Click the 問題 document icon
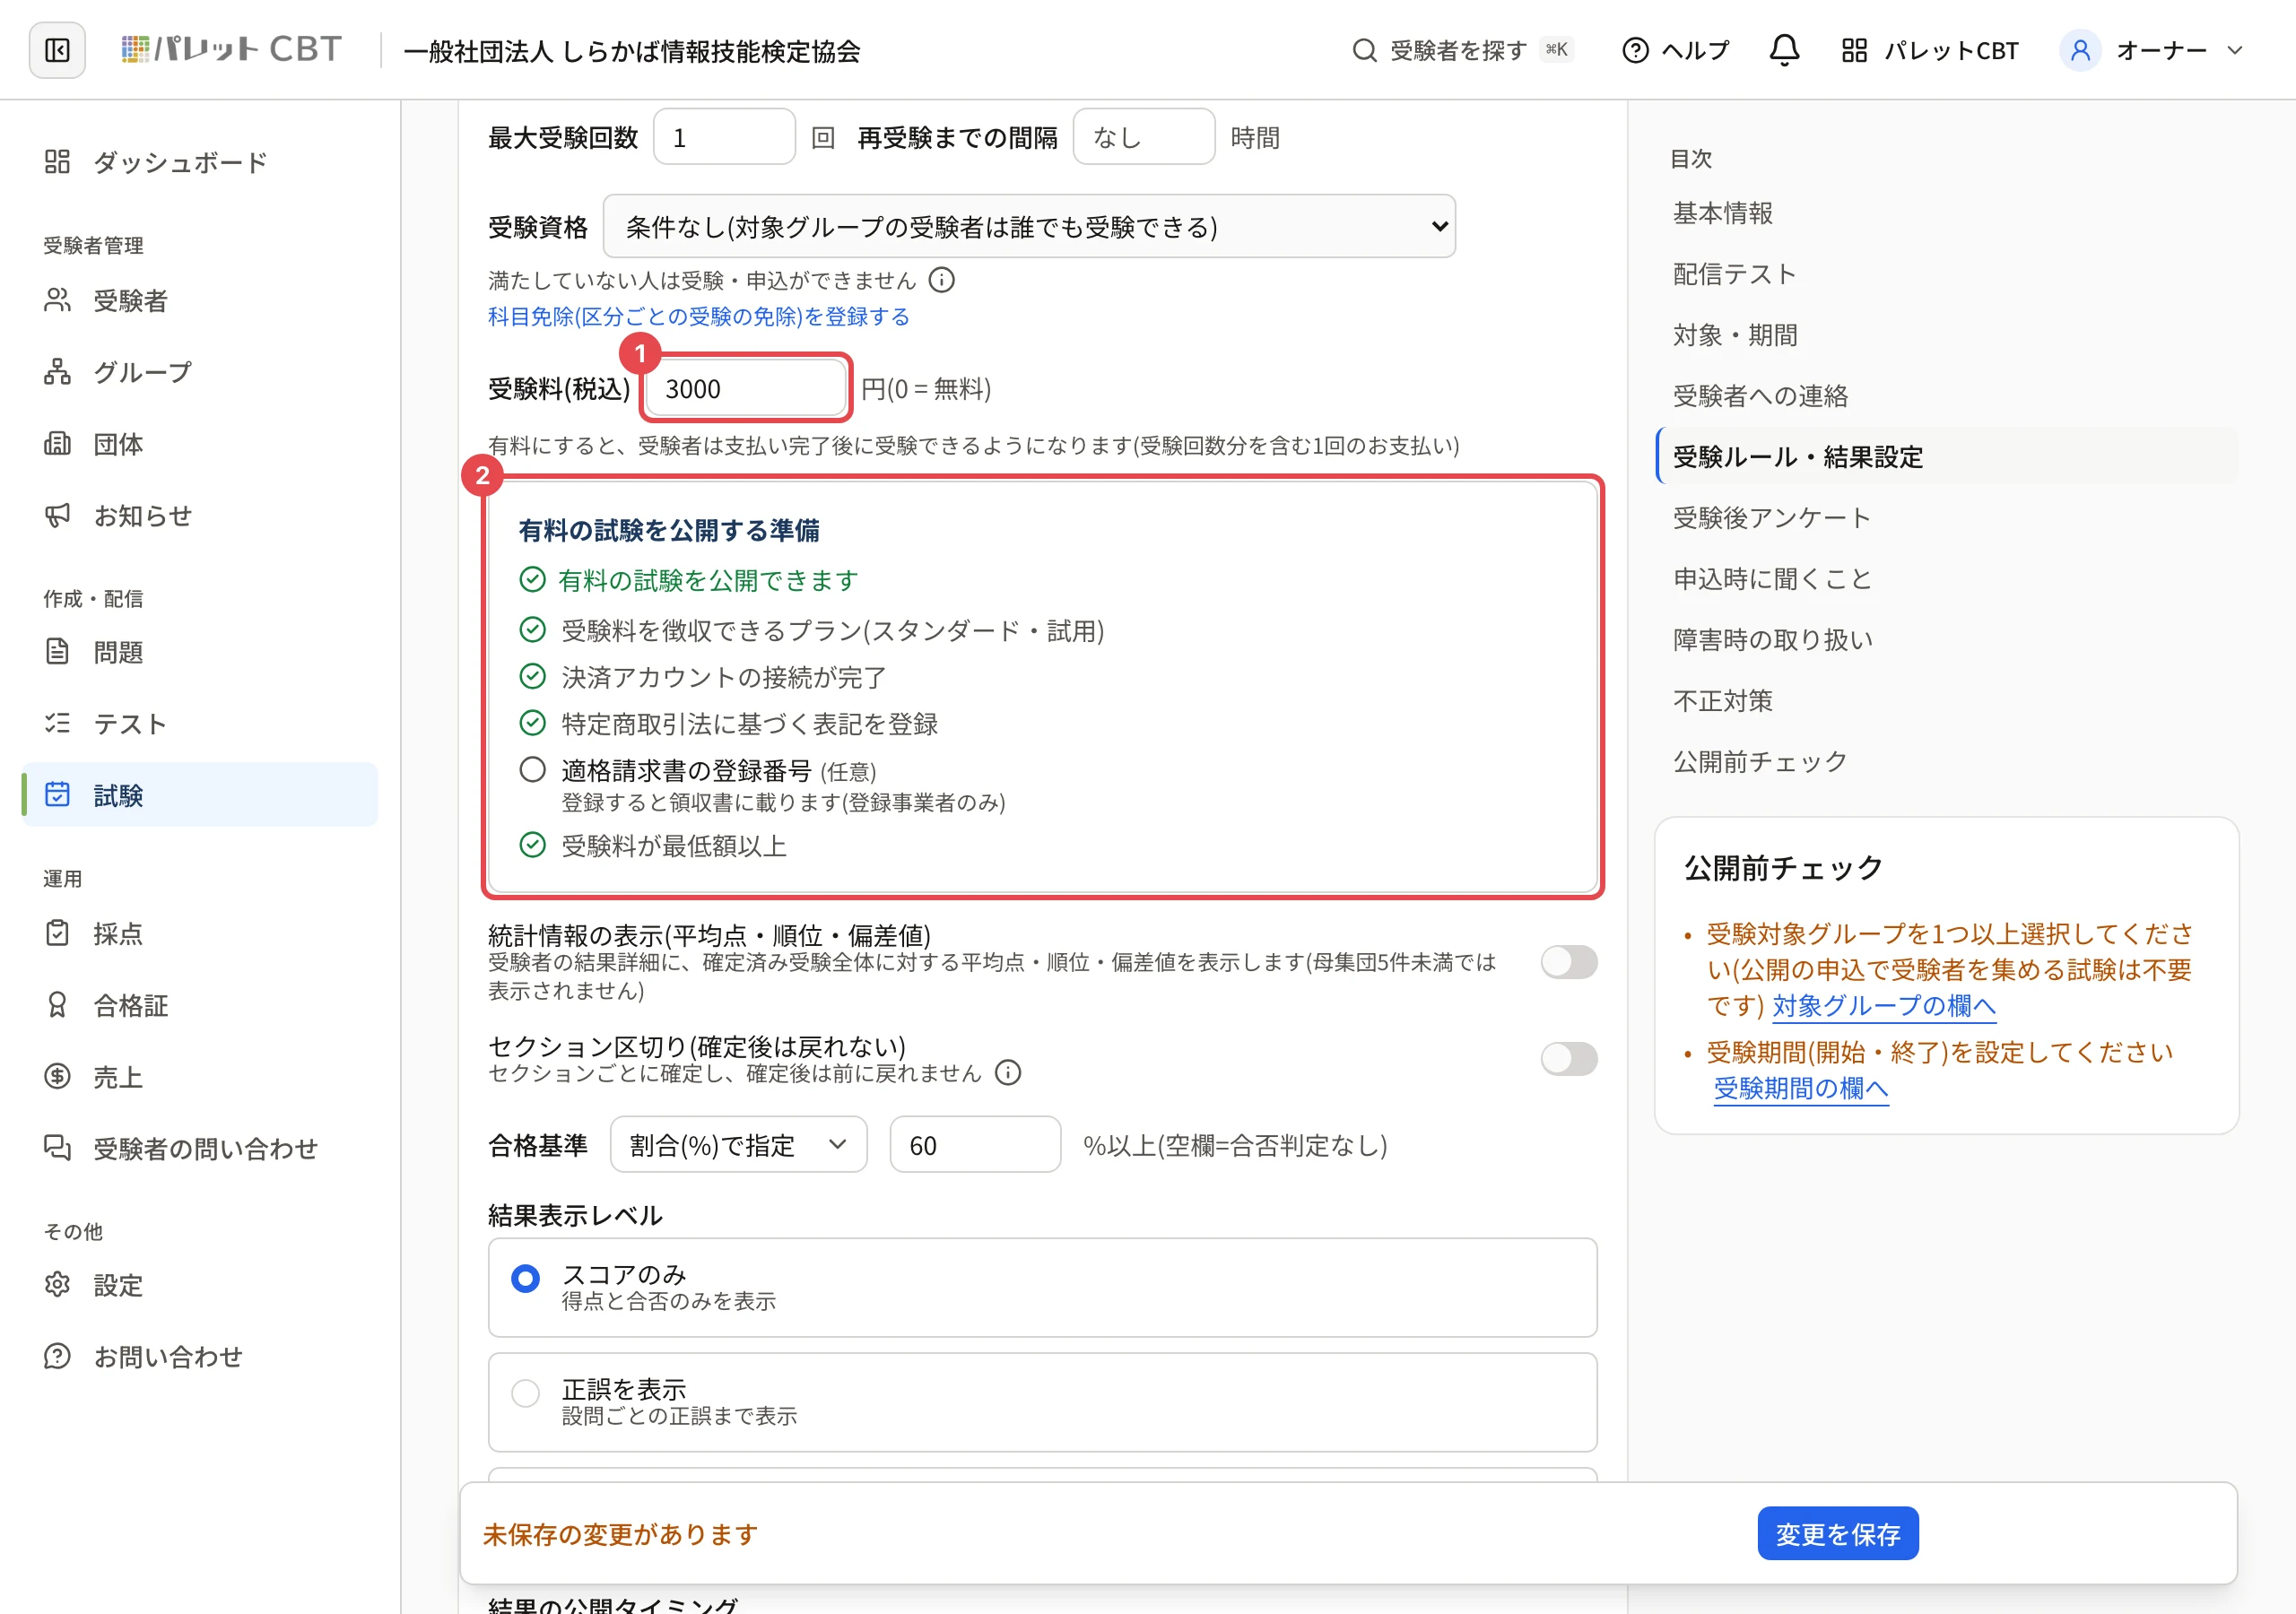Viewport: 2296px width, 1614px height. click(x=57, y=652)
